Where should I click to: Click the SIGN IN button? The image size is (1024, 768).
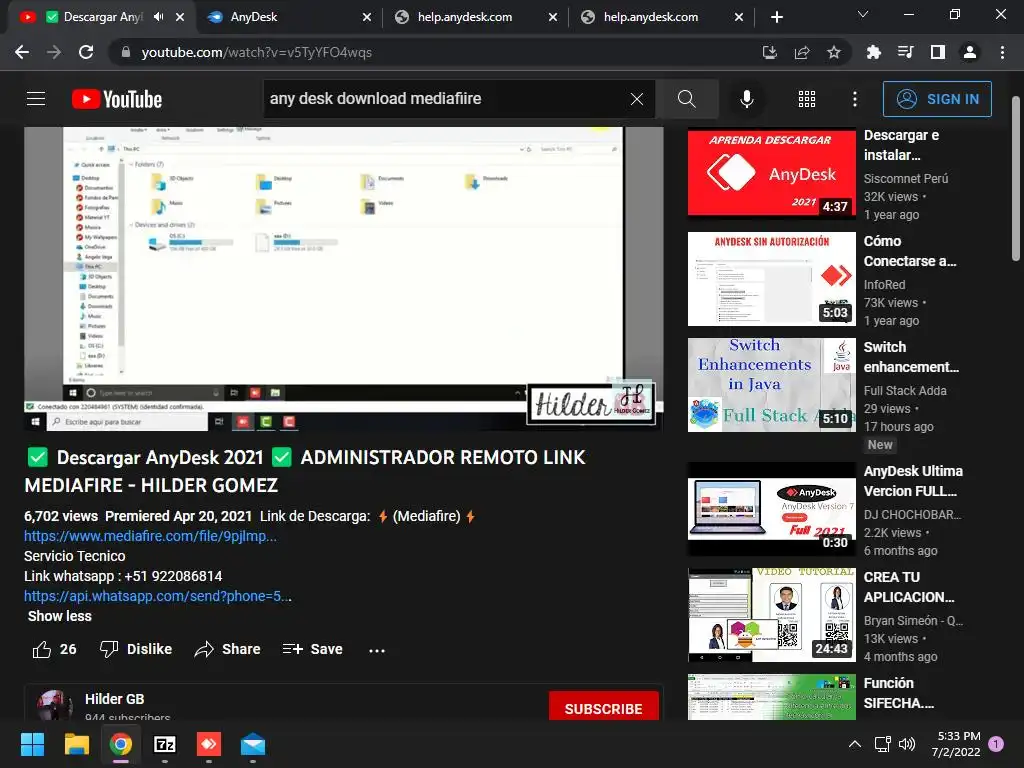tap(937, 99)
